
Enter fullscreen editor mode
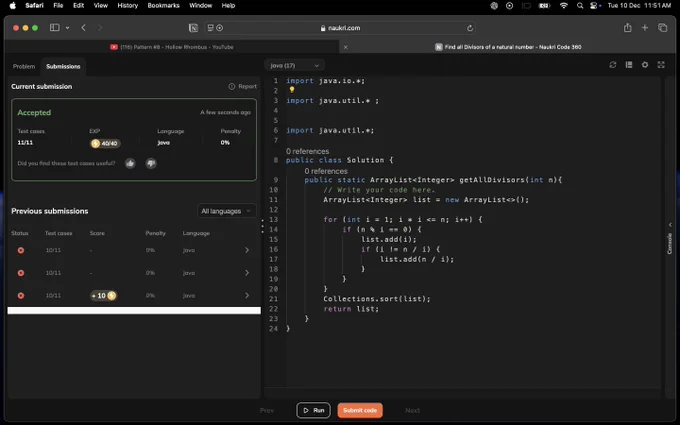click(661, 65)
